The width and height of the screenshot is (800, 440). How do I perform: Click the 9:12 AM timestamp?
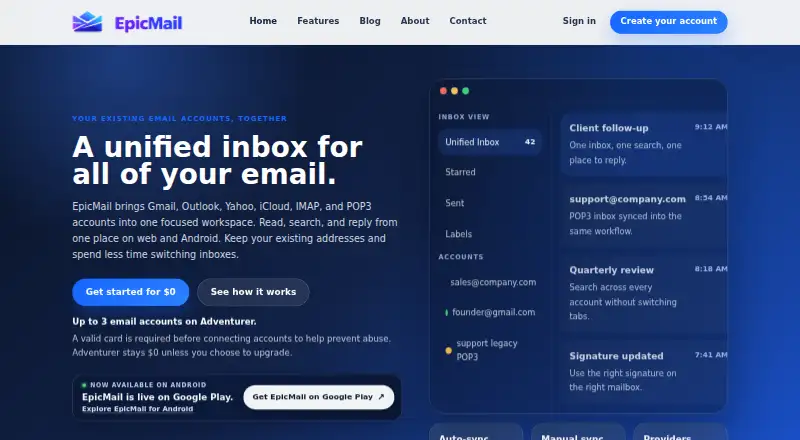click(x=711, y=127)
